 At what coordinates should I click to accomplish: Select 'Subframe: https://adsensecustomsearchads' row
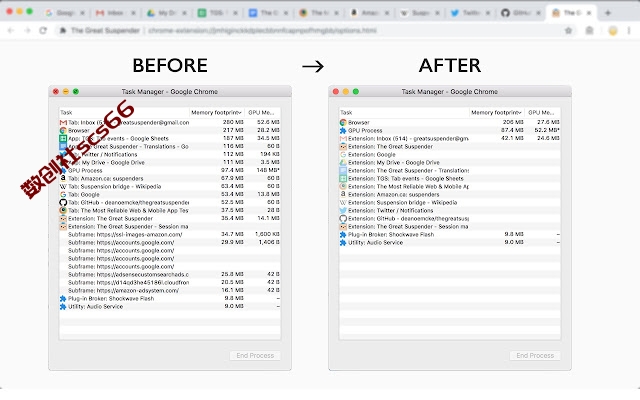[x=170, y=274]
